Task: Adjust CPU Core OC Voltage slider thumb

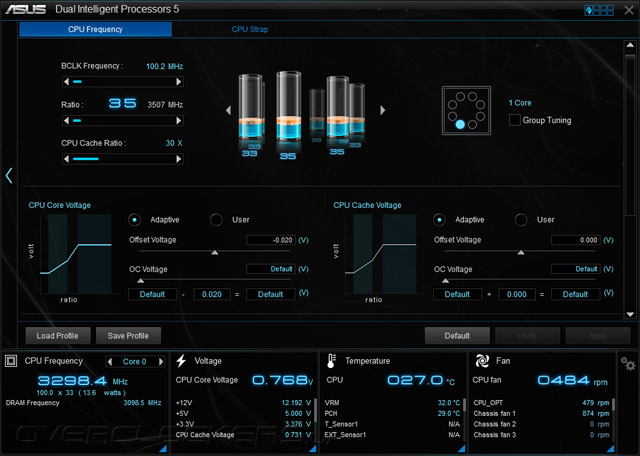Action: click(x=140, y=281)
